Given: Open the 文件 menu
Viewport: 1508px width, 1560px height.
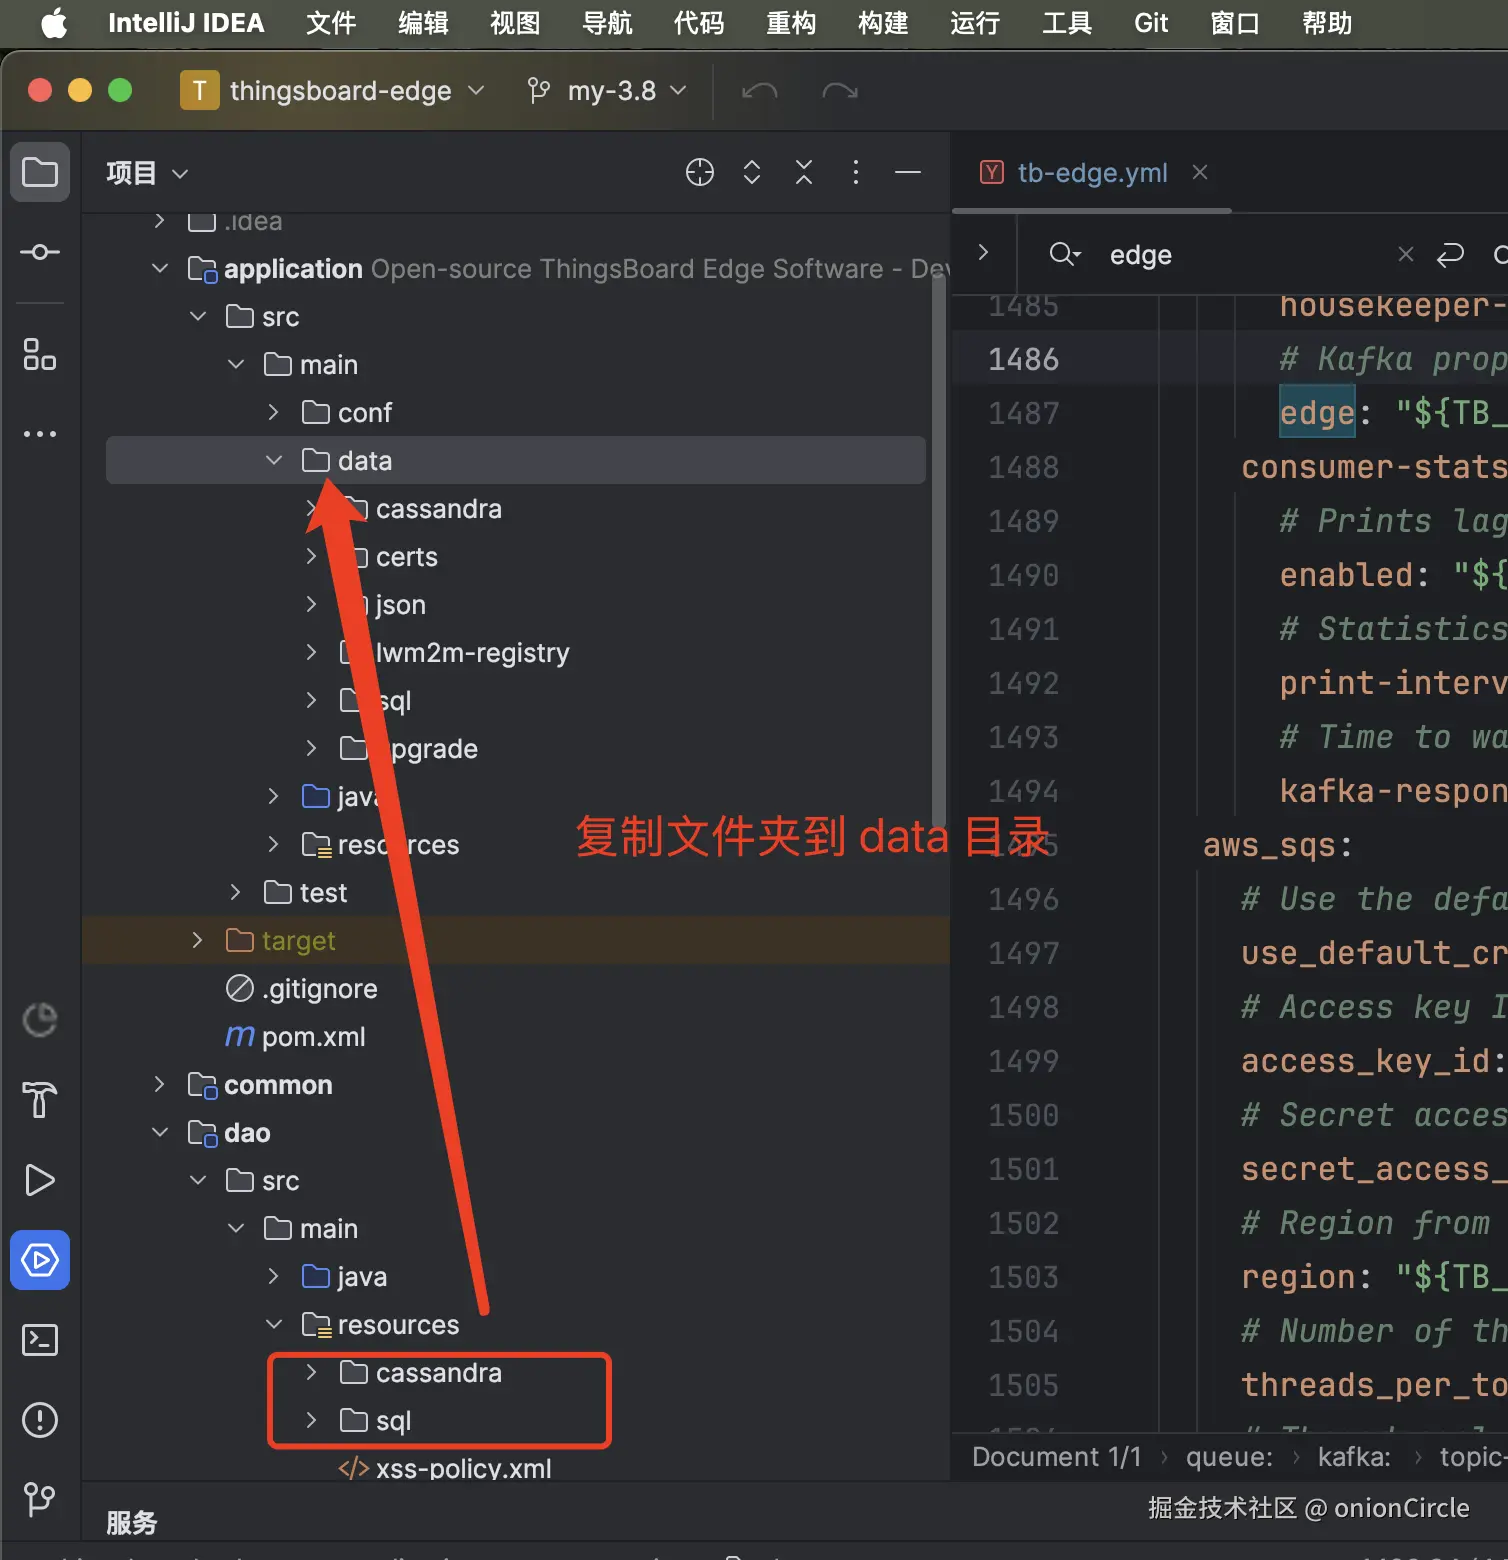Looking at the screenshot, I should tap(331, 23).
